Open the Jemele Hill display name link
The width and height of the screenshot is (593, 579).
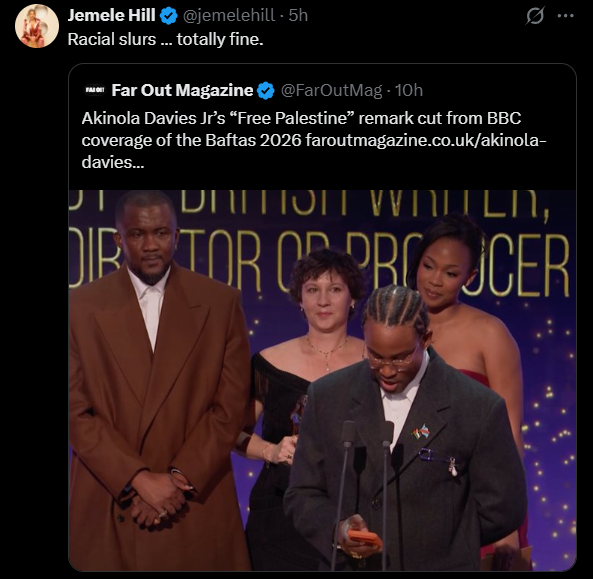111,16
